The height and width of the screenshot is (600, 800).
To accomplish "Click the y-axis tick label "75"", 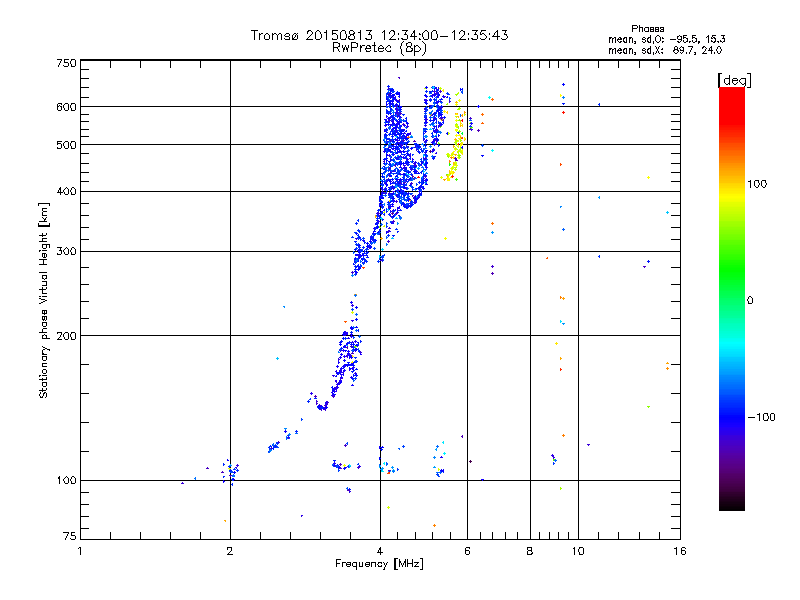I will tap(70, 536).
